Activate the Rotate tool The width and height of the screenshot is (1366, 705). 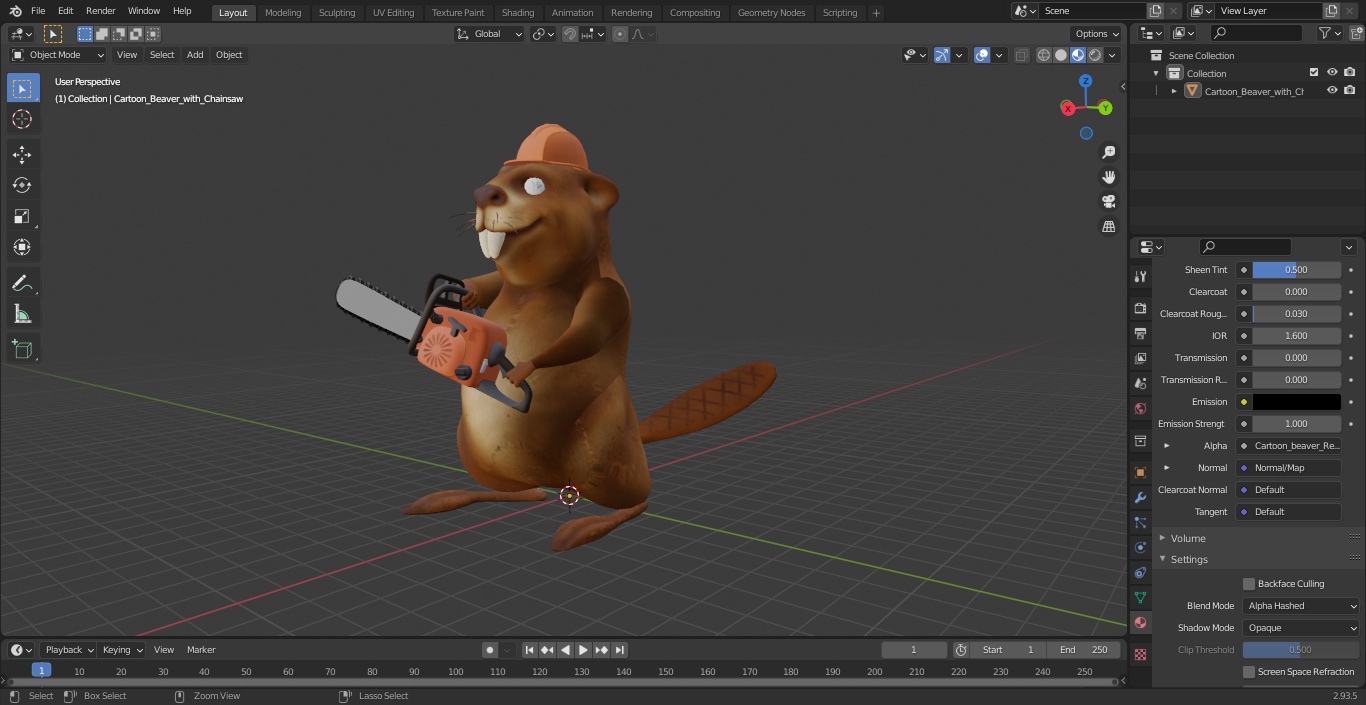point(22,185)
